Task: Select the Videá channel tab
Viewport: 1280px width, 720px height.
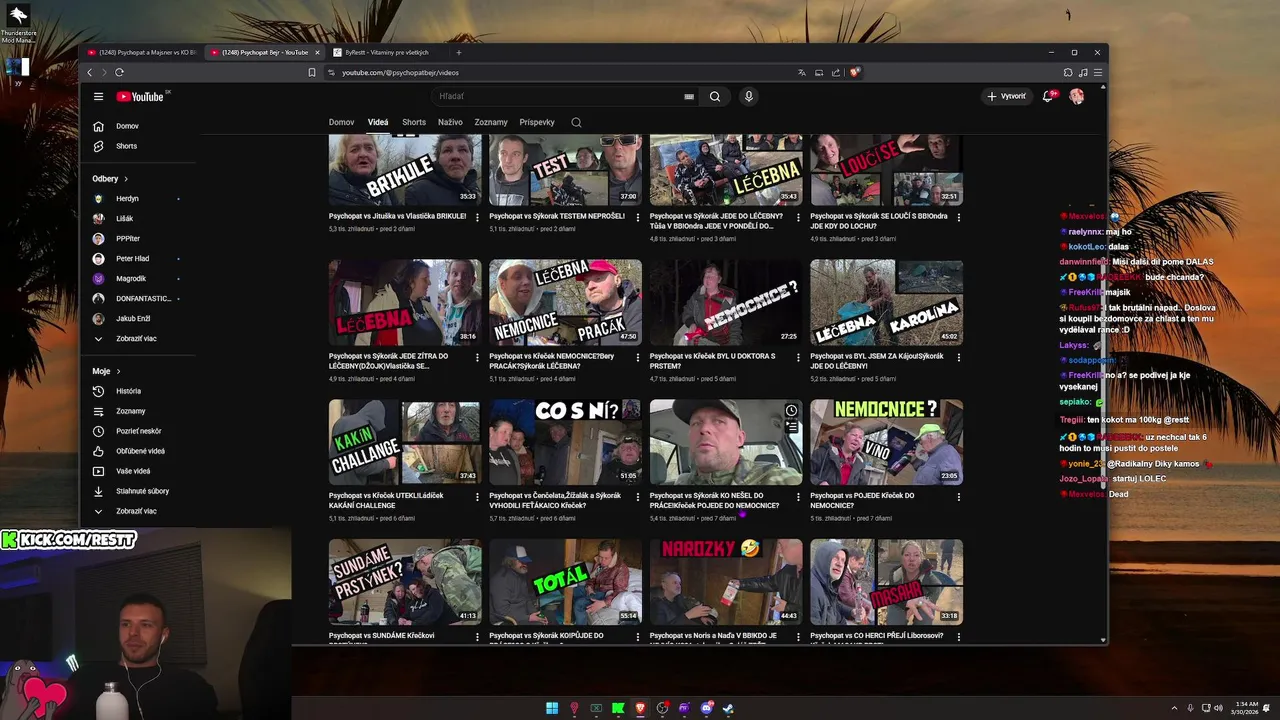Action: [x=378, y=122]
